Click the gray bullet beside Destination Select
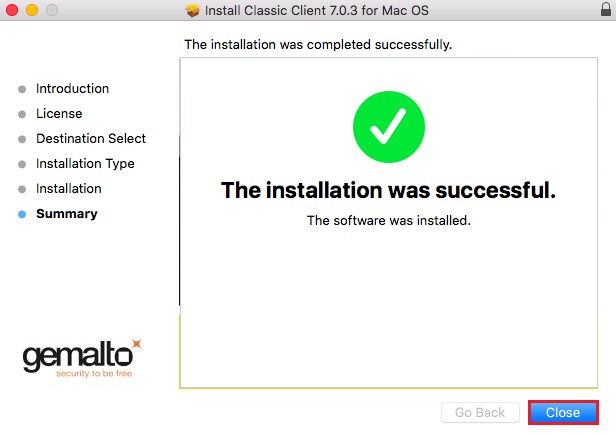 22,139
